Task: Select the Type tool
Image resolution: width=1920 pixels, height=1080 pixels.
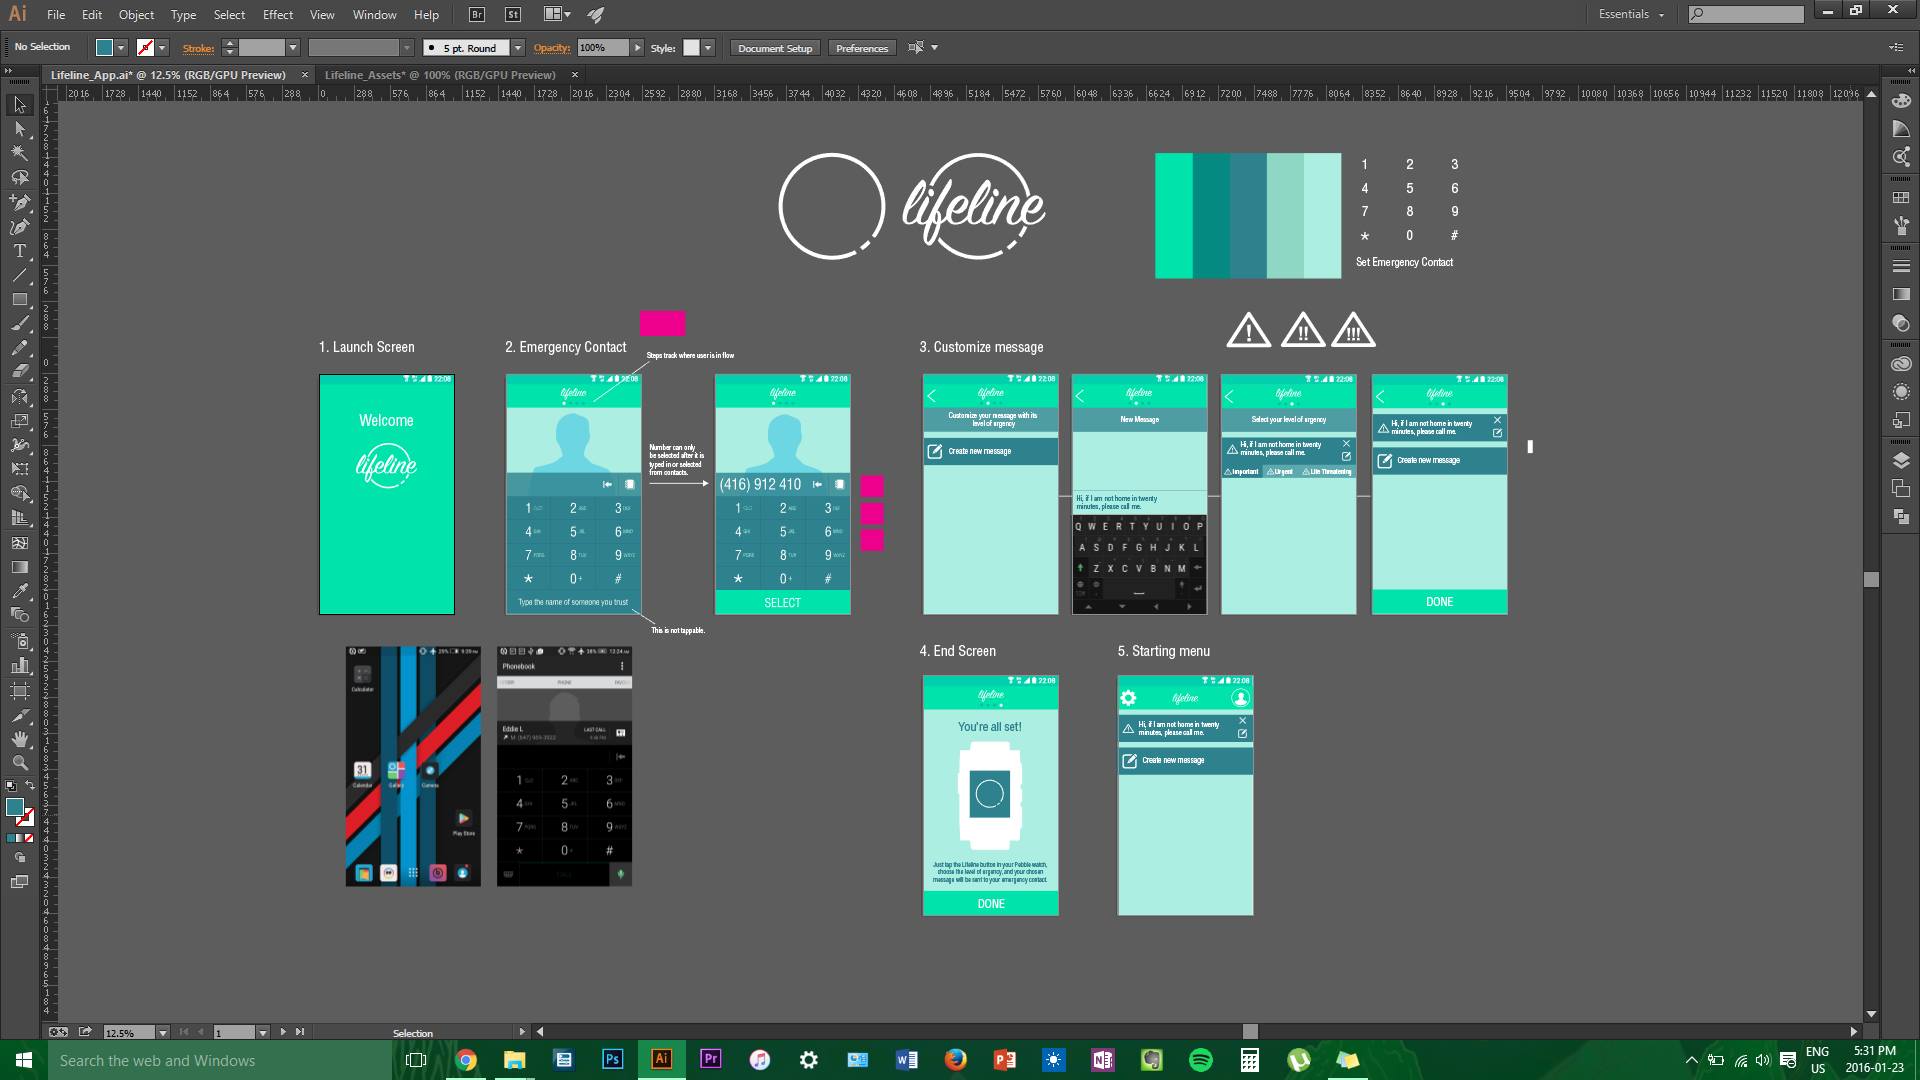Action: pos(19,251)
